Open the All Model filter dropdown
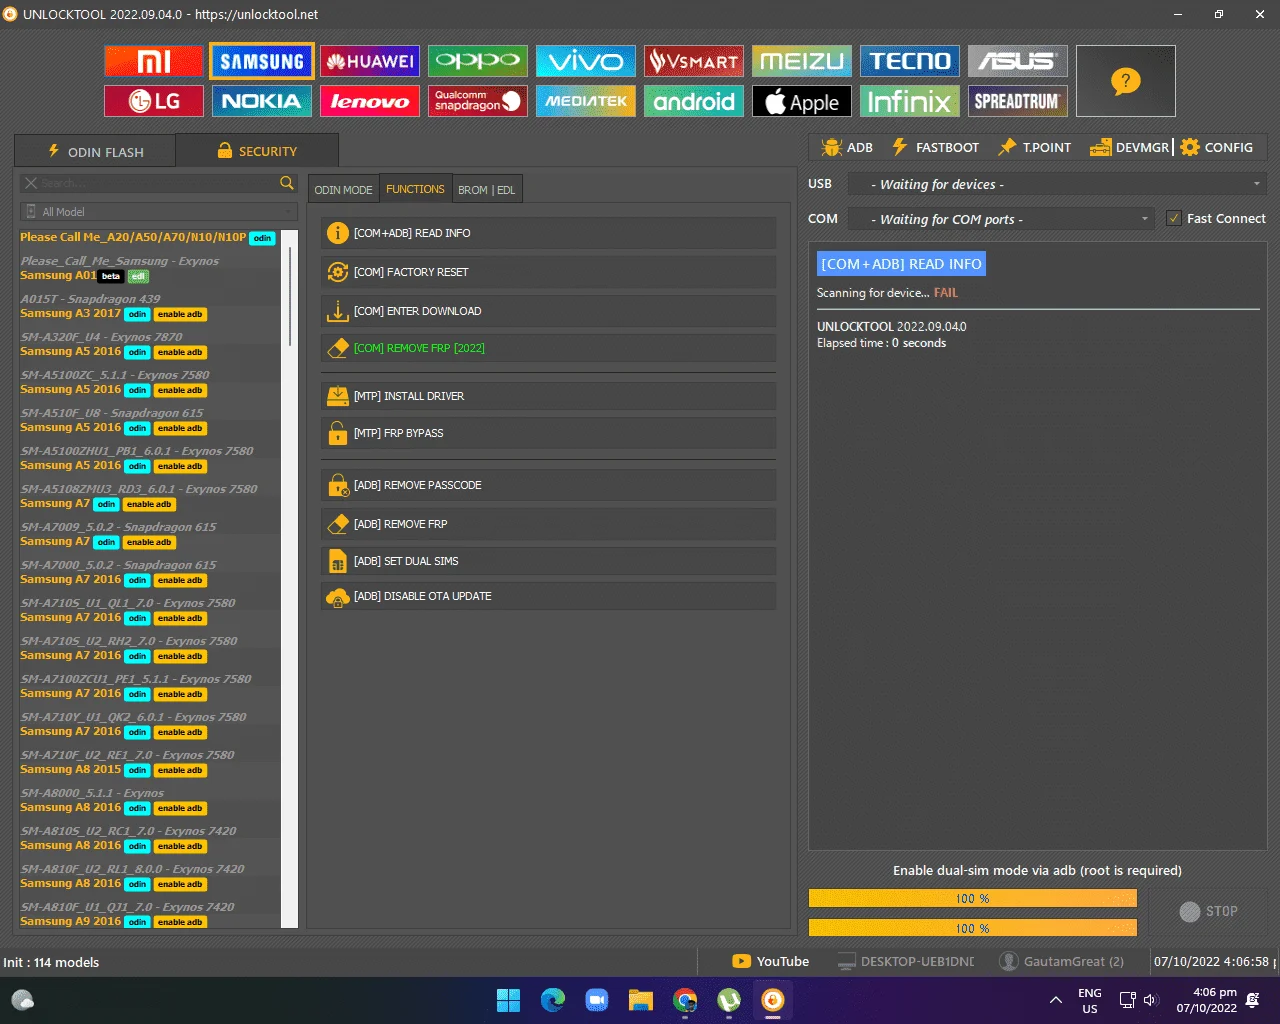The width and height of the screenshot is (1280, 1024). pyautogui.click(x=159, y=211)
